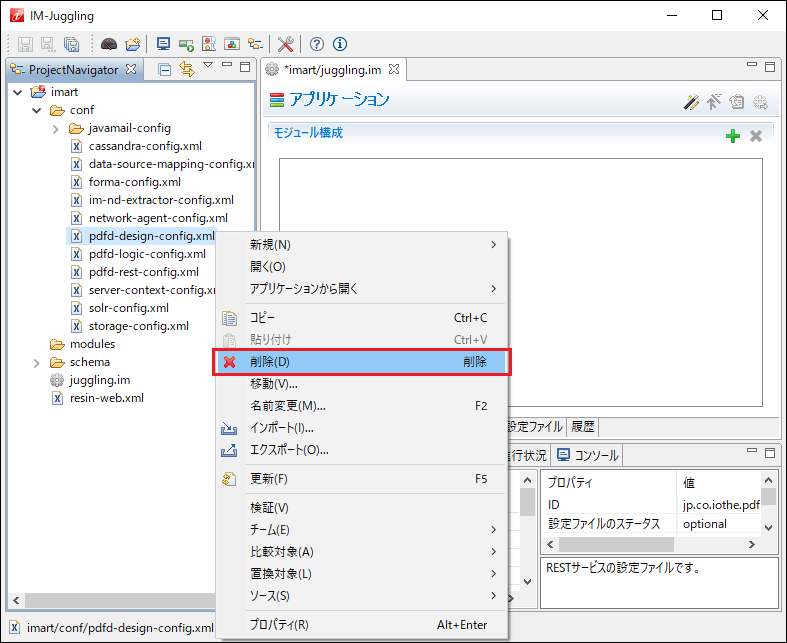This screenshot has width=787, height=643.
Task: Select resin-web.xml file
Action: pyautogui.click(x=106, y=399)
